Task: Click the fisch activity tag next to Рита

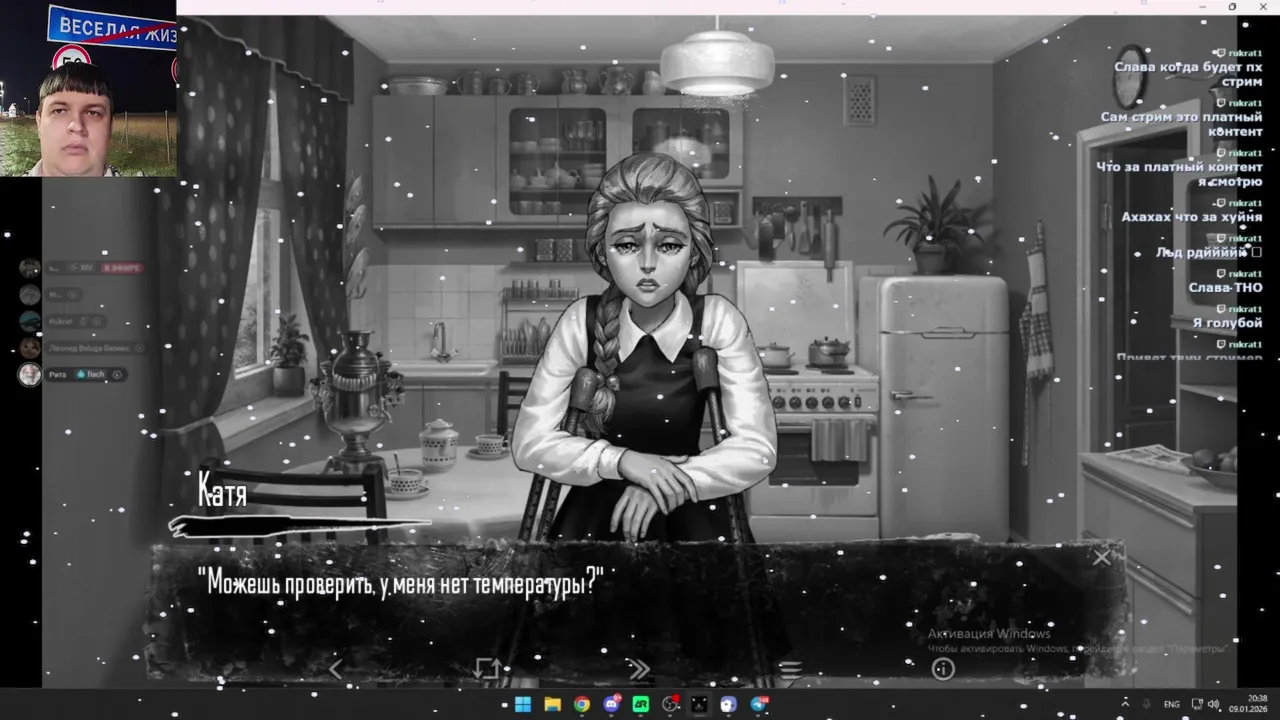Action: [89, 375]
